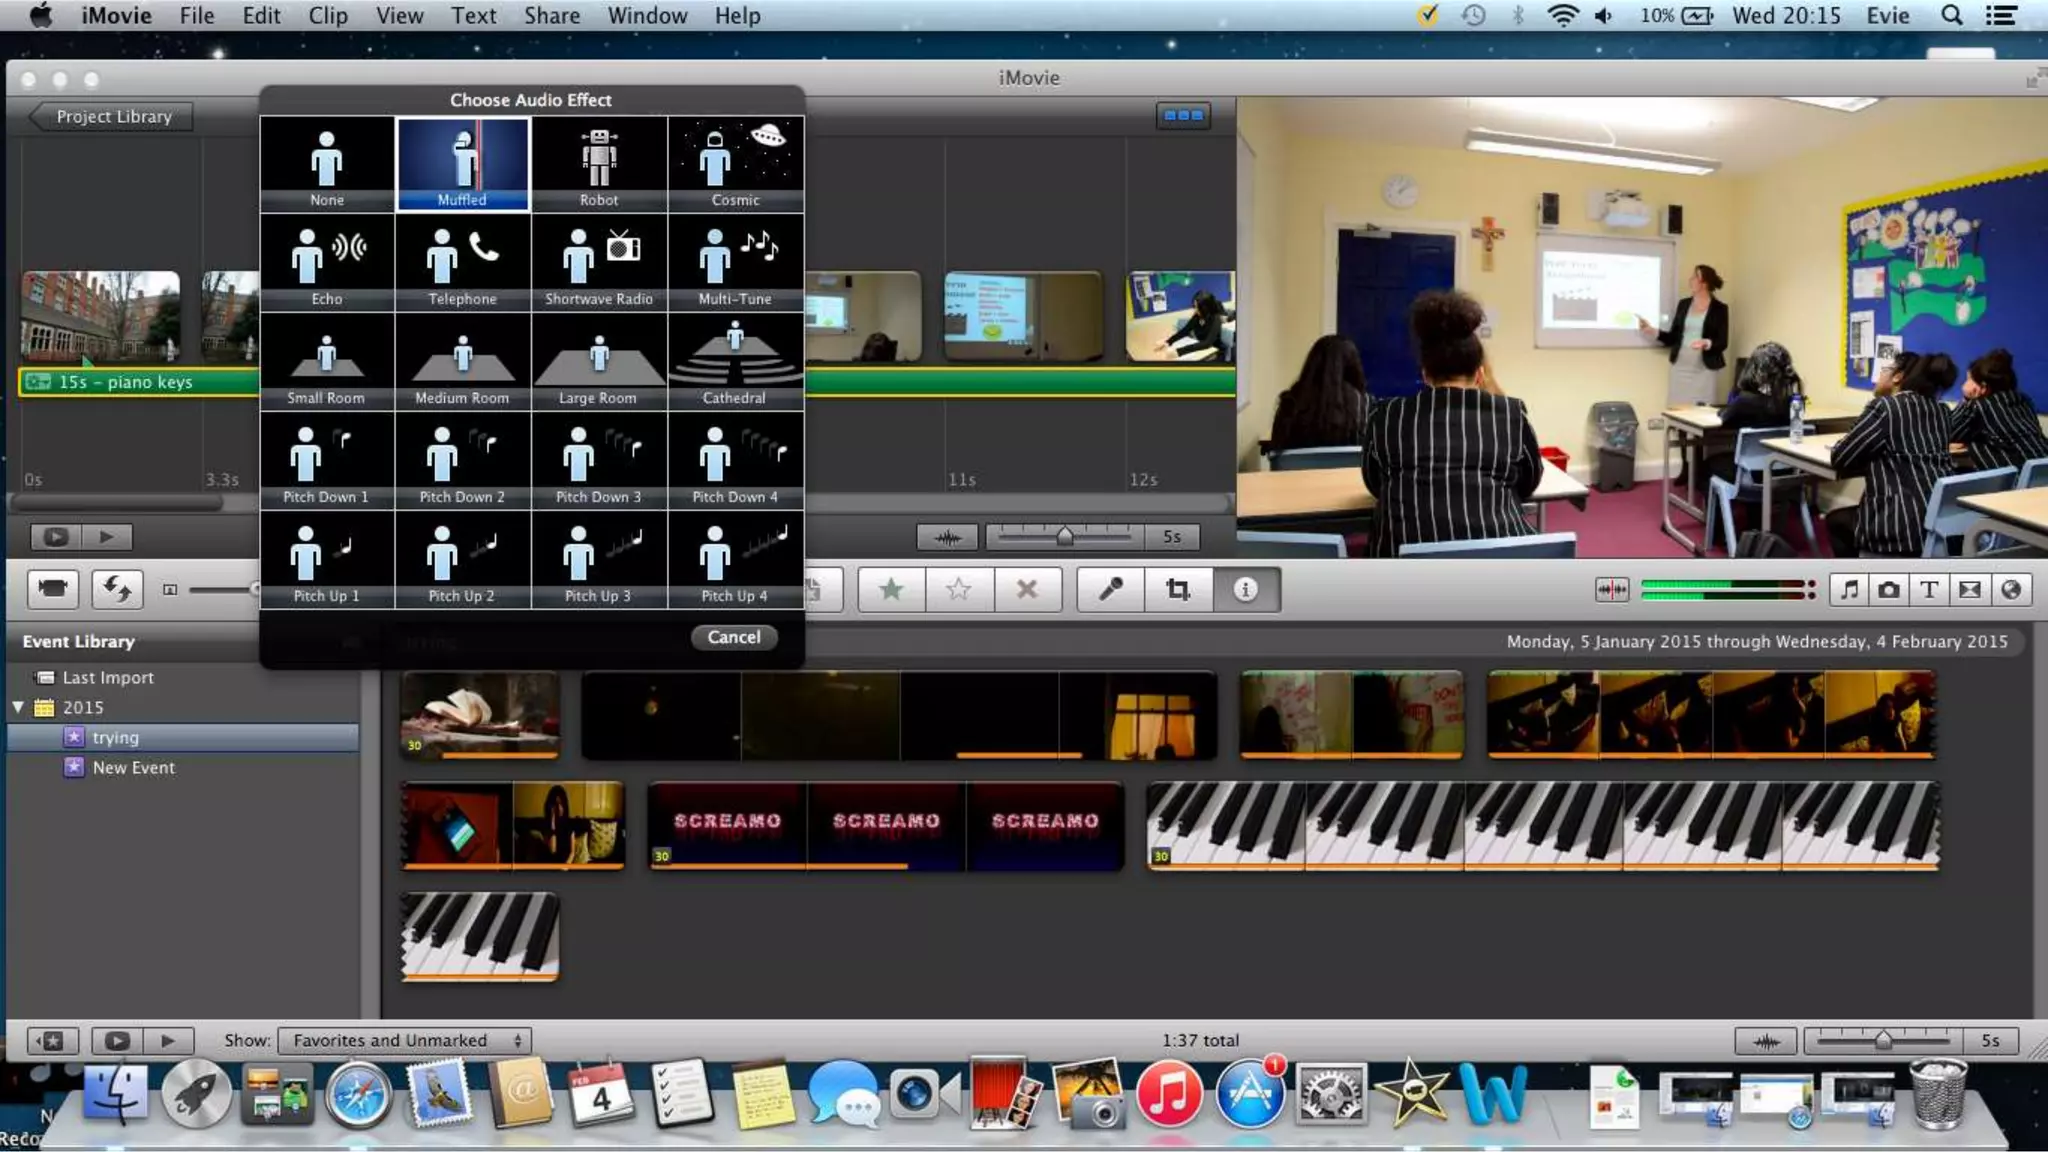The image size is (2048, 1152).
Task: Select the None audio effect
Action: pos(327,164)
